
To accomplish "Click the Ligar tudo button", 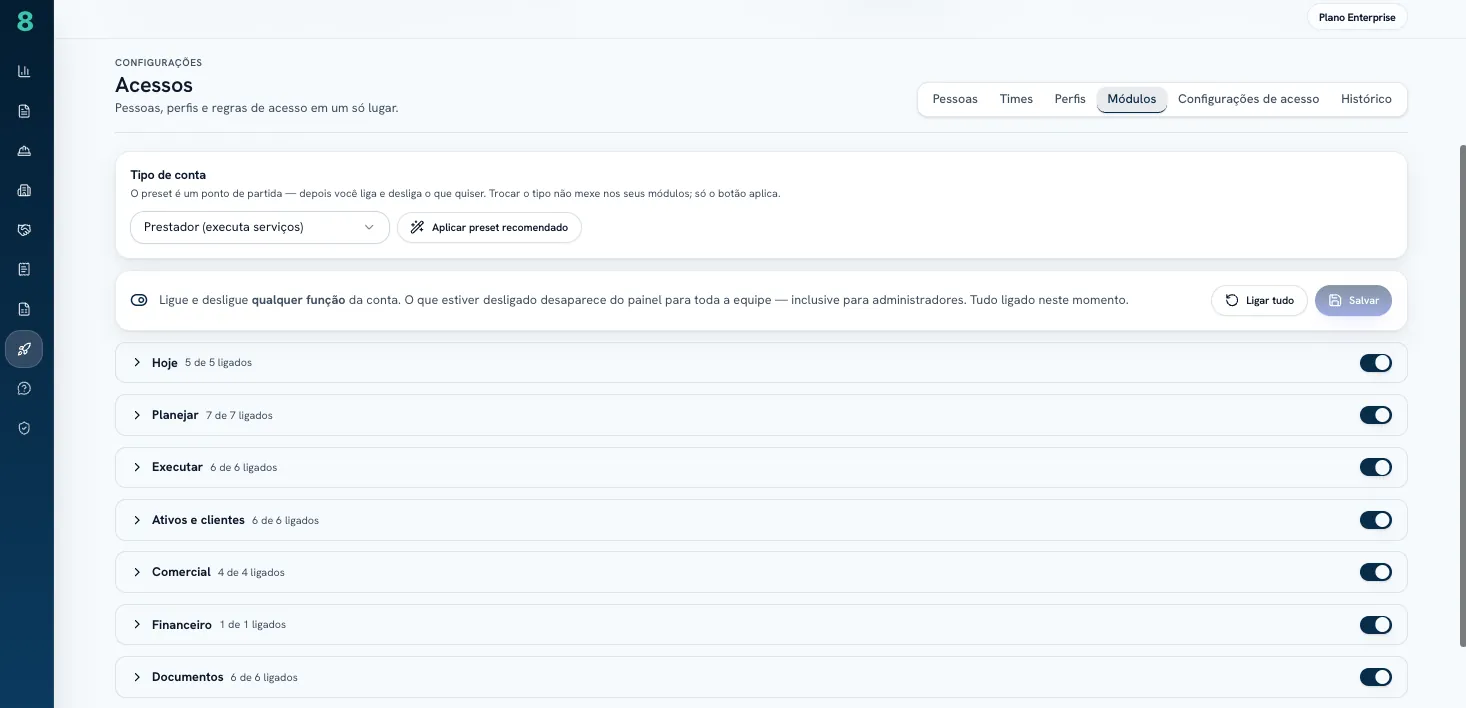I will coord(1259,300).
